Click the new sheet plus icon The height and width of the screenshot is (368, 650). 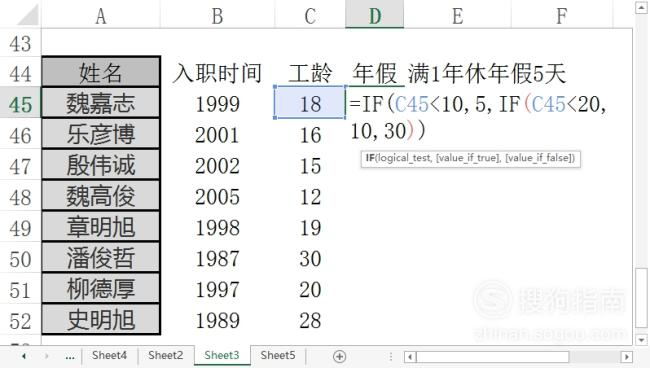(340, 356)
